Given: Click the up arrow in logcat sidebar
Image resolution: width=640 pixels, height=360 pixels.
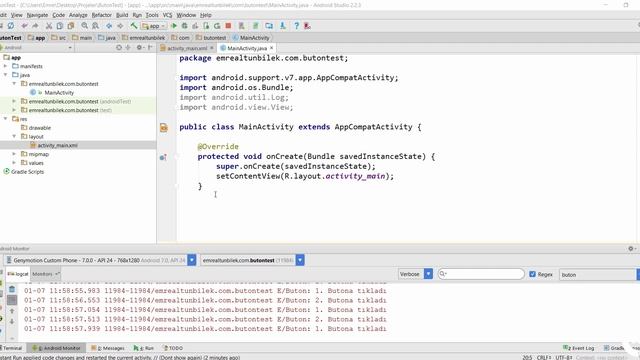Looking at the screenshot, I should (x=12, y=311).
